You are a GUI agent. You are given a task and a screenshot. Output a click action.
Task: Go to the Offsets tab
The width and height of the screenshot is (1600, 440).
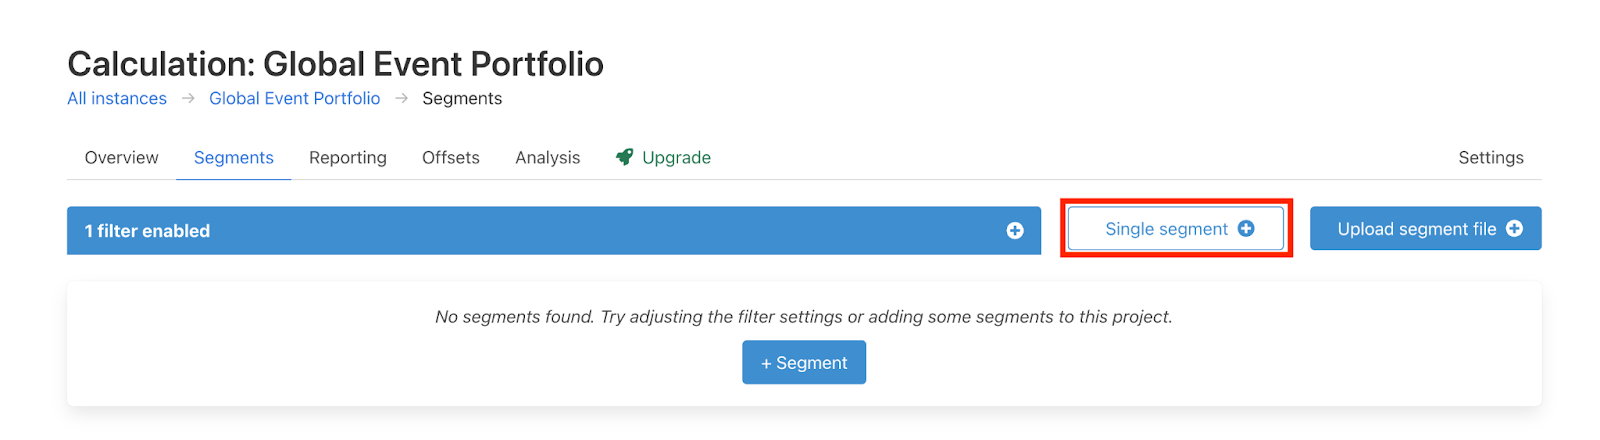click(x=450, y=158)
